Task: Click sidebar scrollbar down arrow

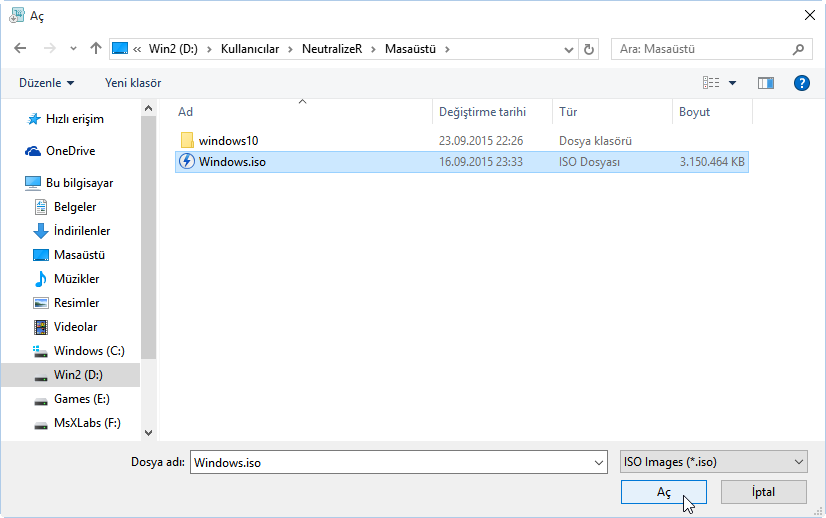Action: [149, 433]
